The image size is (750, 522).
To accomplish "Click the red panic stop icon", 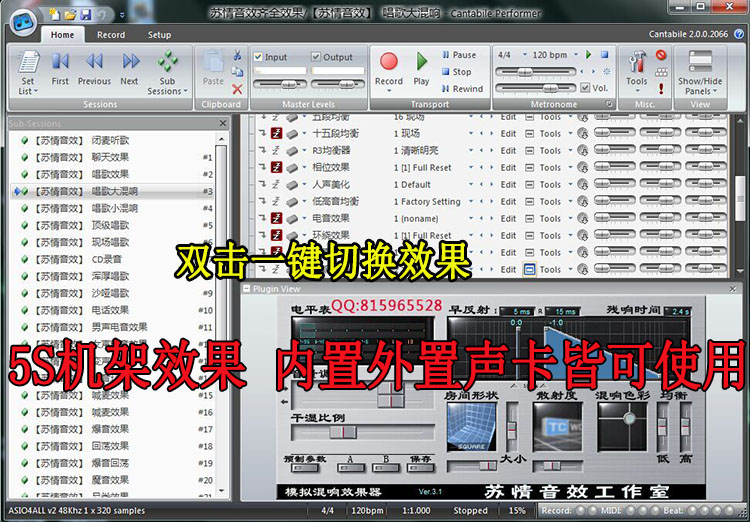I will coord(661,55).
